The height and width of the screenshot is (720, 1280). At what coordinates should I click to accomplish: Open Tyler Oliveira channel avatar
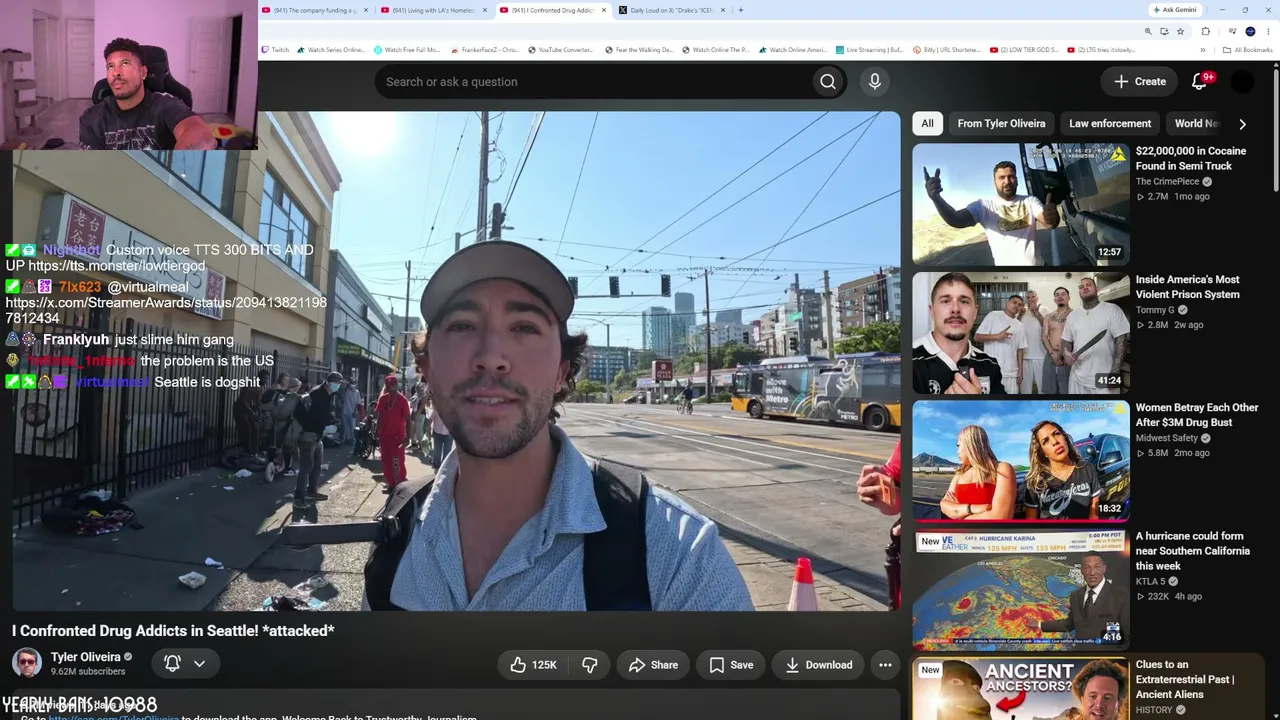pyautogui.click(x=27, y=663)
